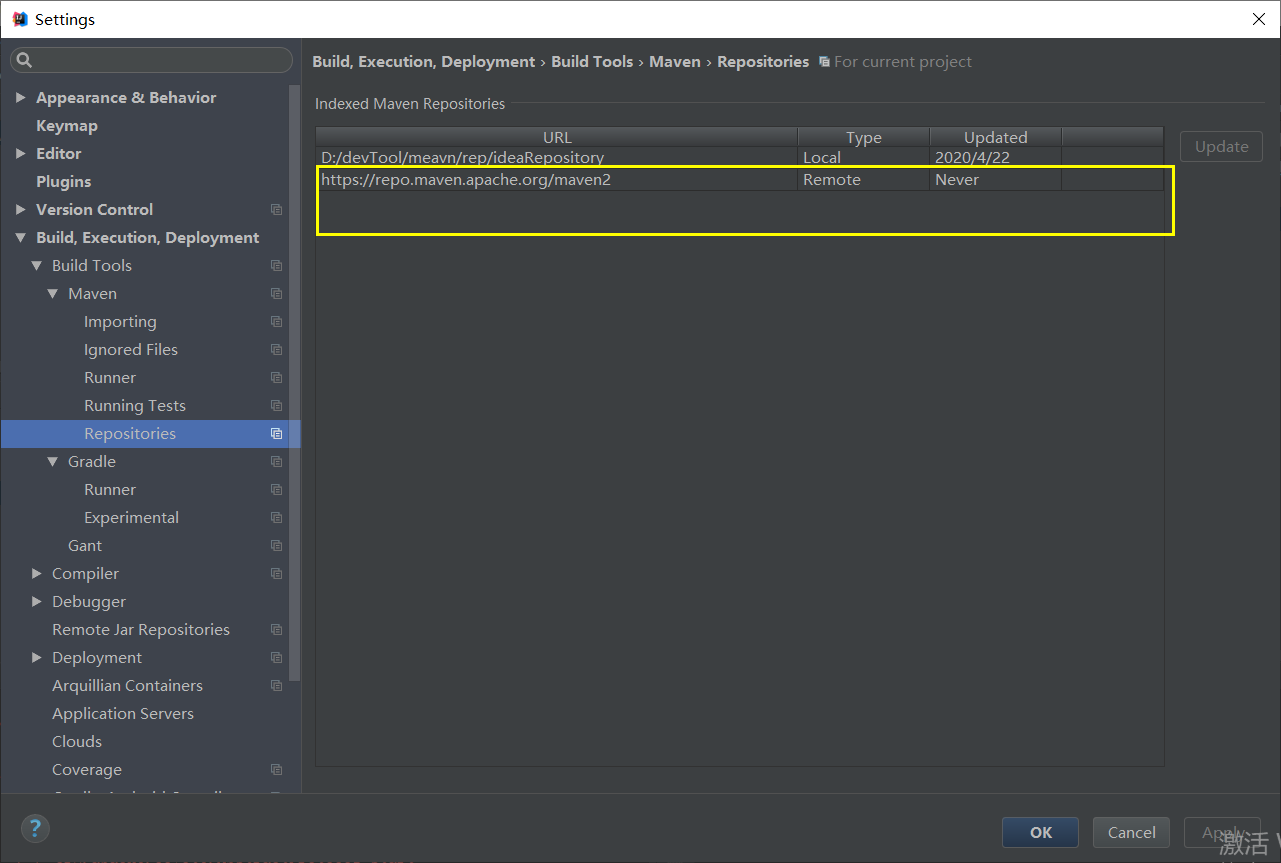
Task: Collapse Build, Execution, Deployment section
Action: (x=21, y=237)
